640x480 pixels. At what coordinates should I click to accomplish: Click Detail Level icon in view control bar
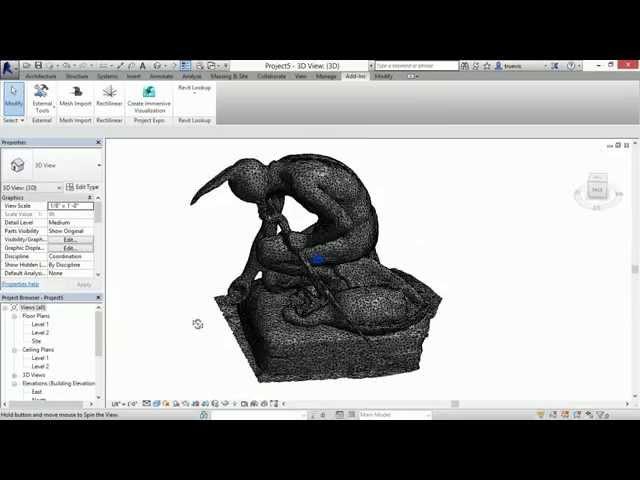coord(147,404)
